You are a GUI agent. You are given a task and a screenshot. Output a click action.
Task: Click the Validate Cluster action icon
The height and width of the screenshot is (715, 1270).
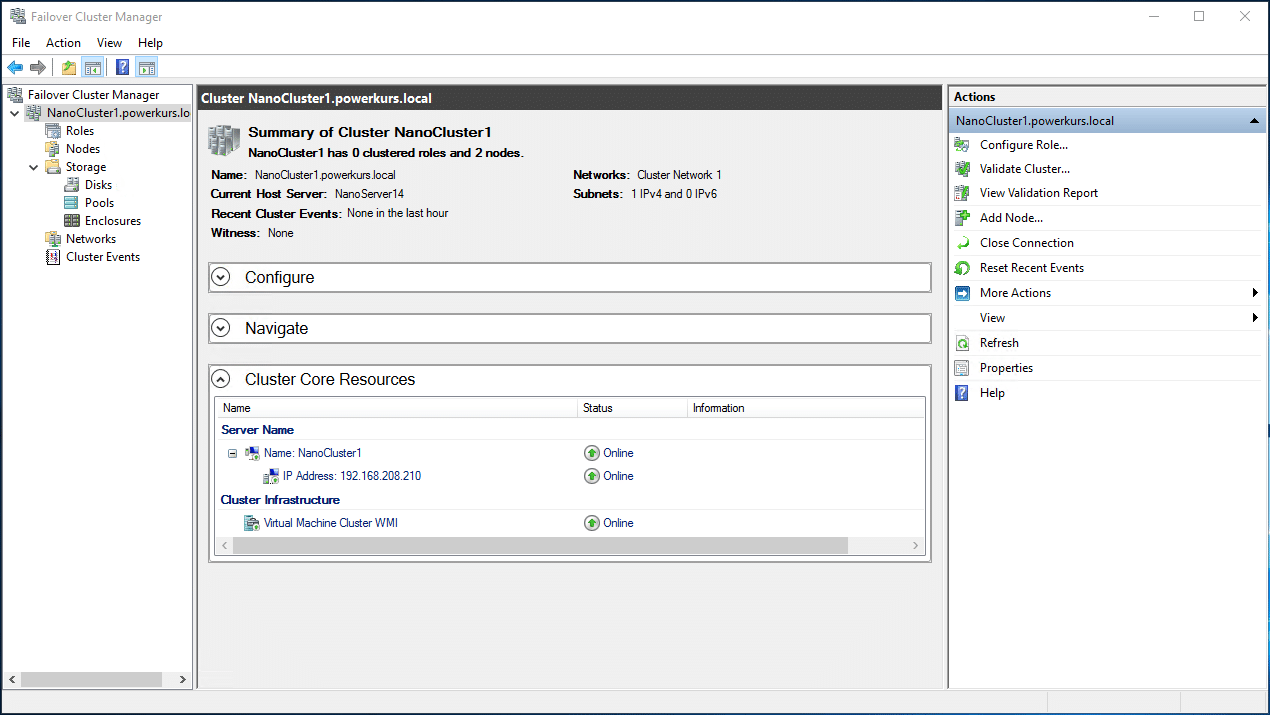pyautogui.click(x=962, y=169)
